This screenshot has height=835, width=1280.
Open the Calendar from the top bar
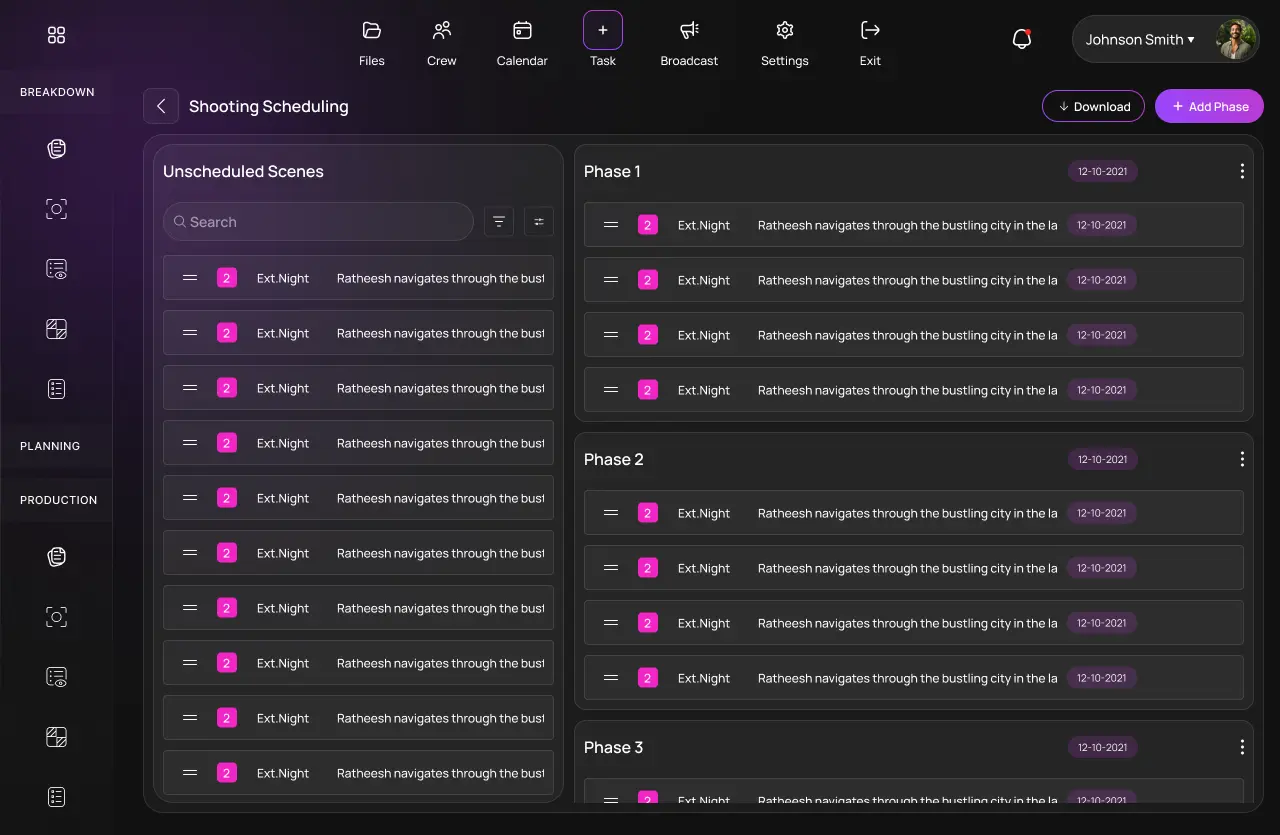521,40
